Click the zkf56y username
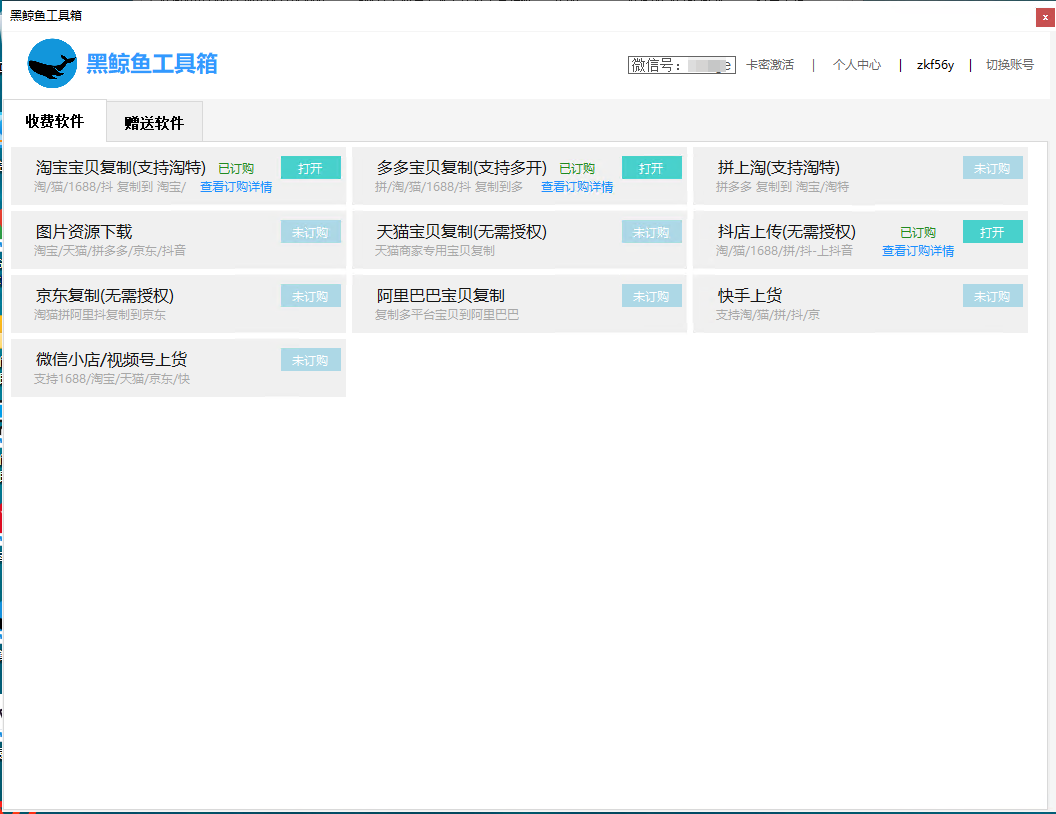Viewport: 1056px width, 814px height. (935, 65)
